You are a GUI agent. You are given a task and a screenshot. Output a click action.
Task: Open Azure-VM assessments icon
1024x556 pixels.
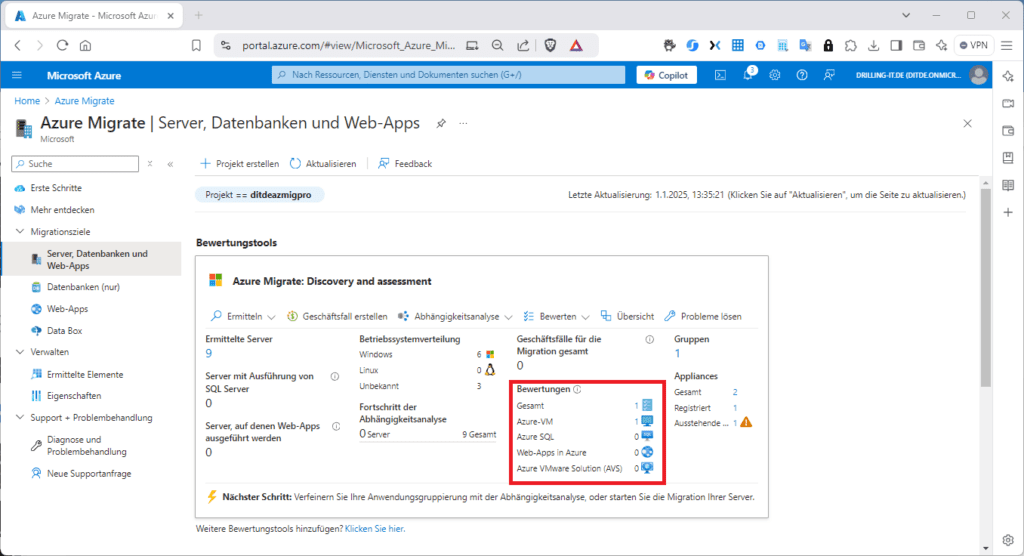[647, 421]
